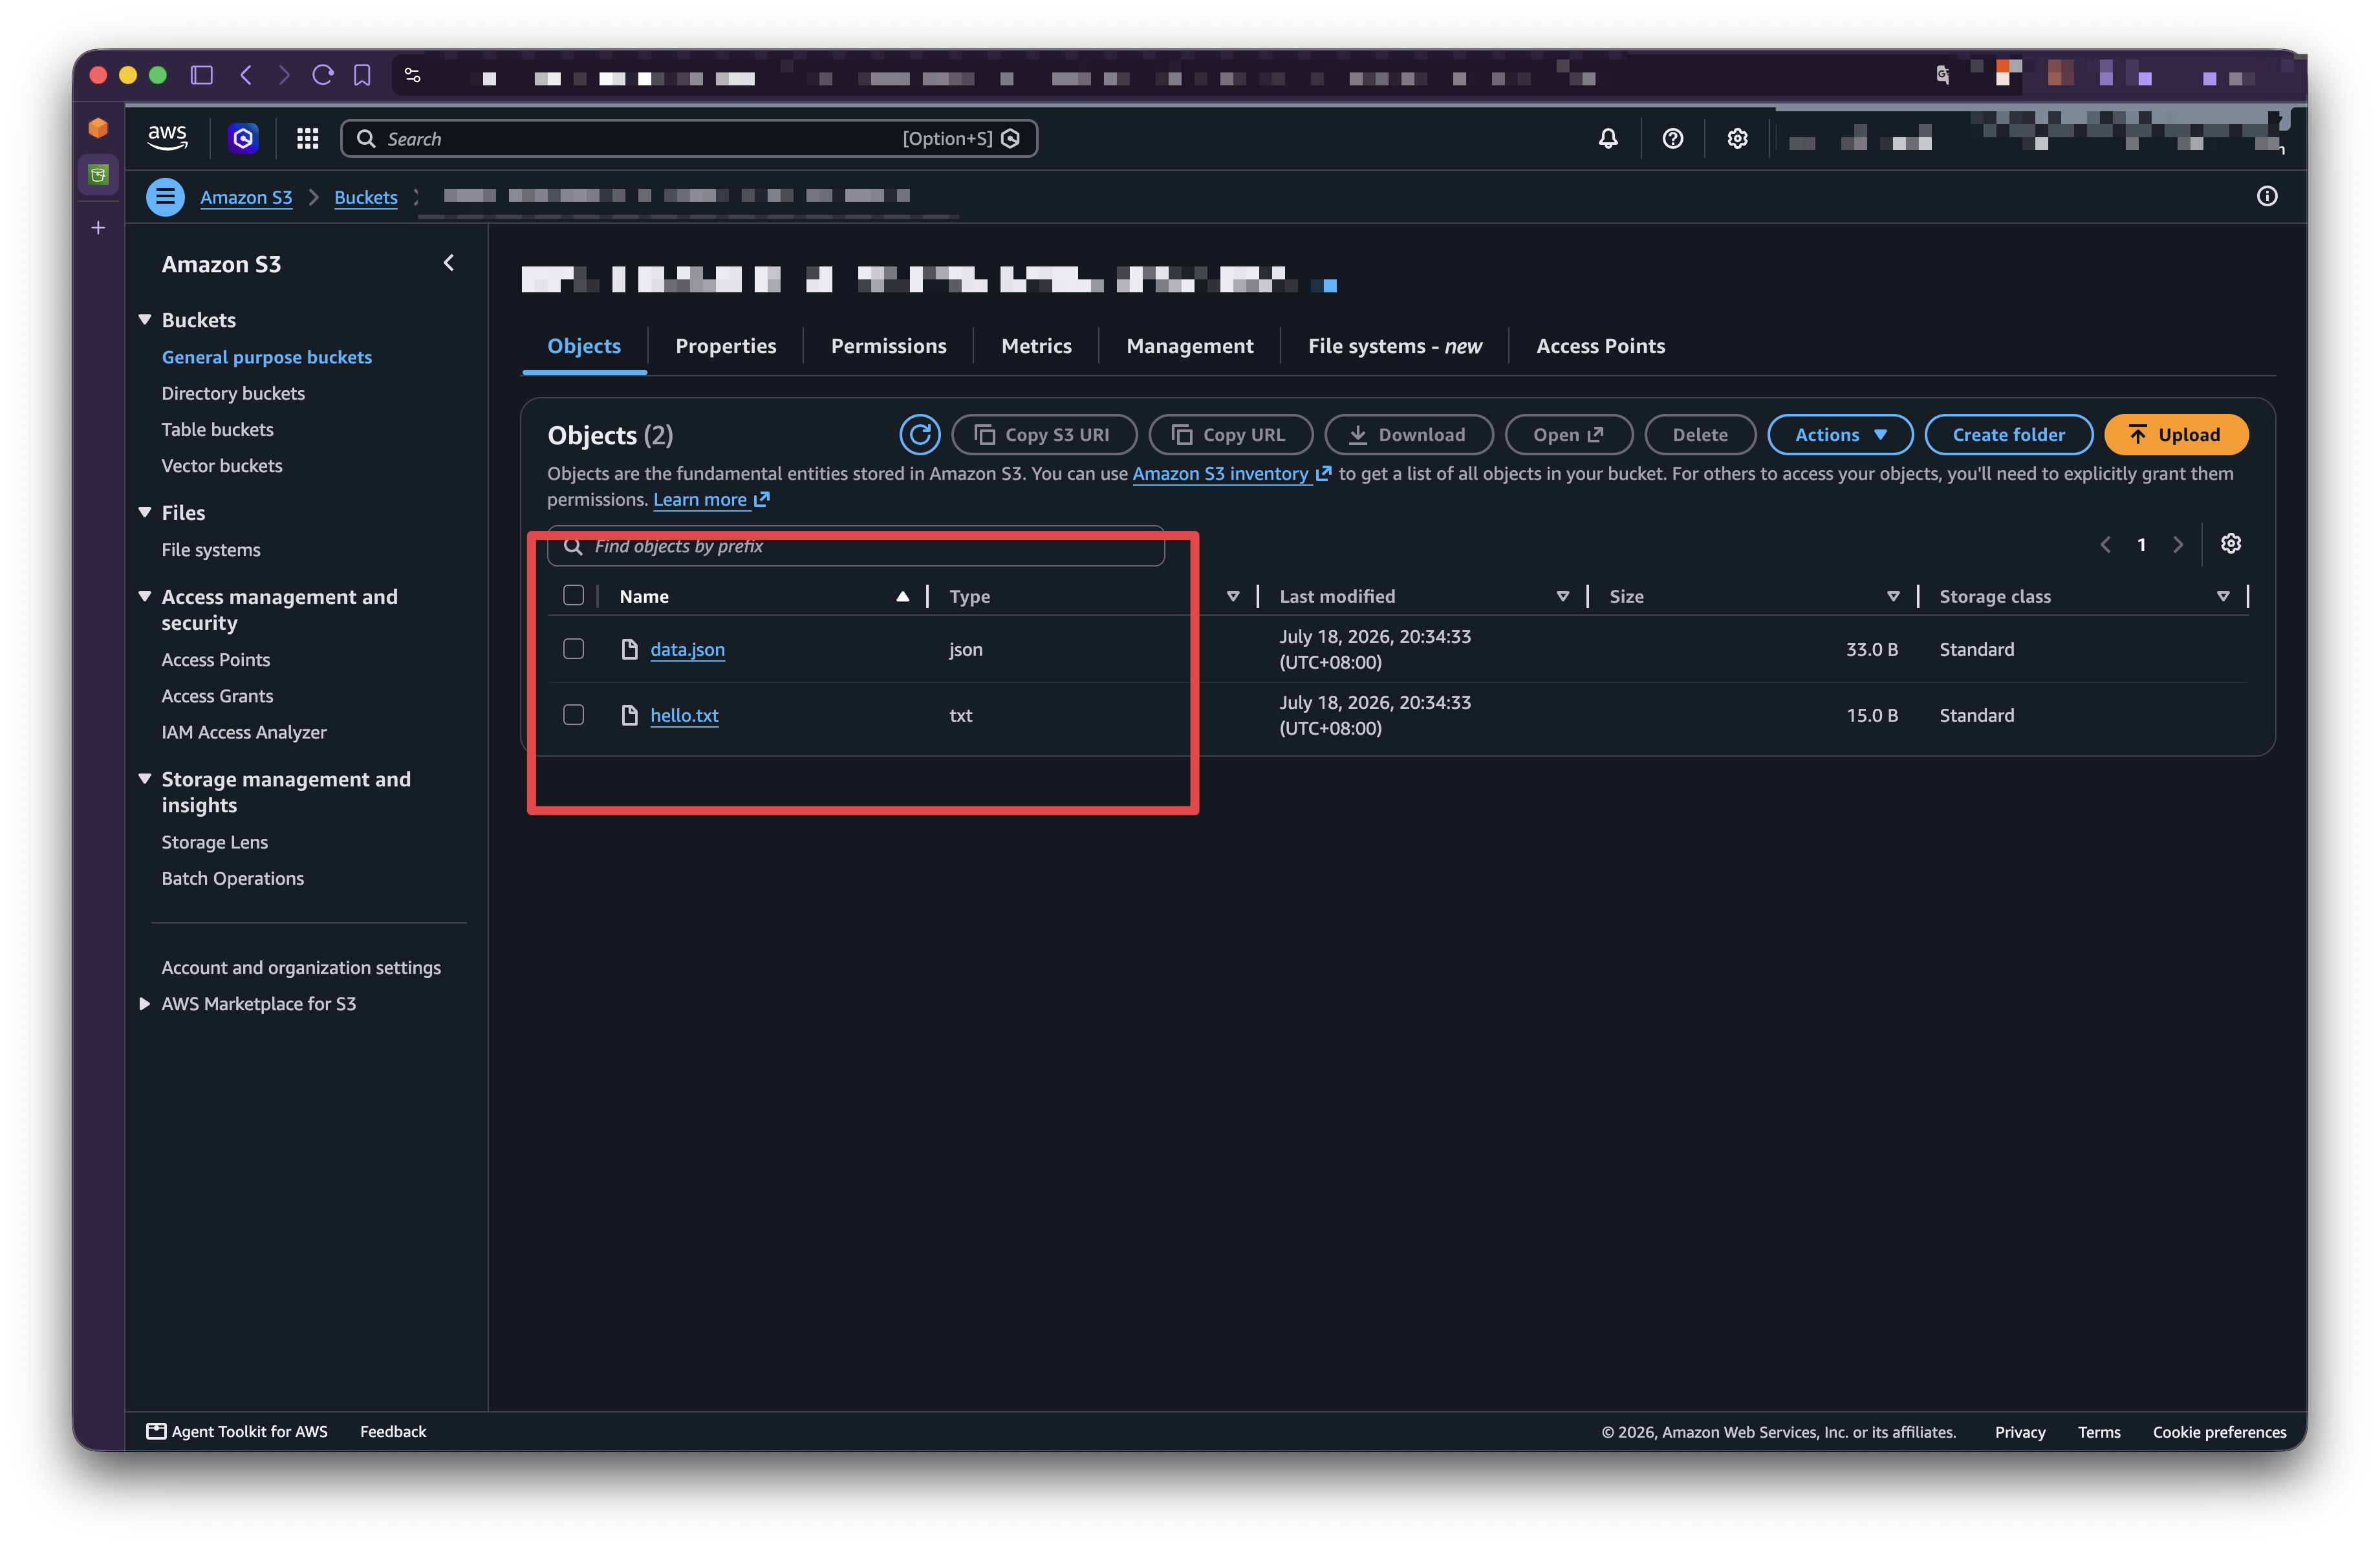Add a new item with browser sidebar plus
Viewport: 2380px width, 1547px height.
[98, 228]
